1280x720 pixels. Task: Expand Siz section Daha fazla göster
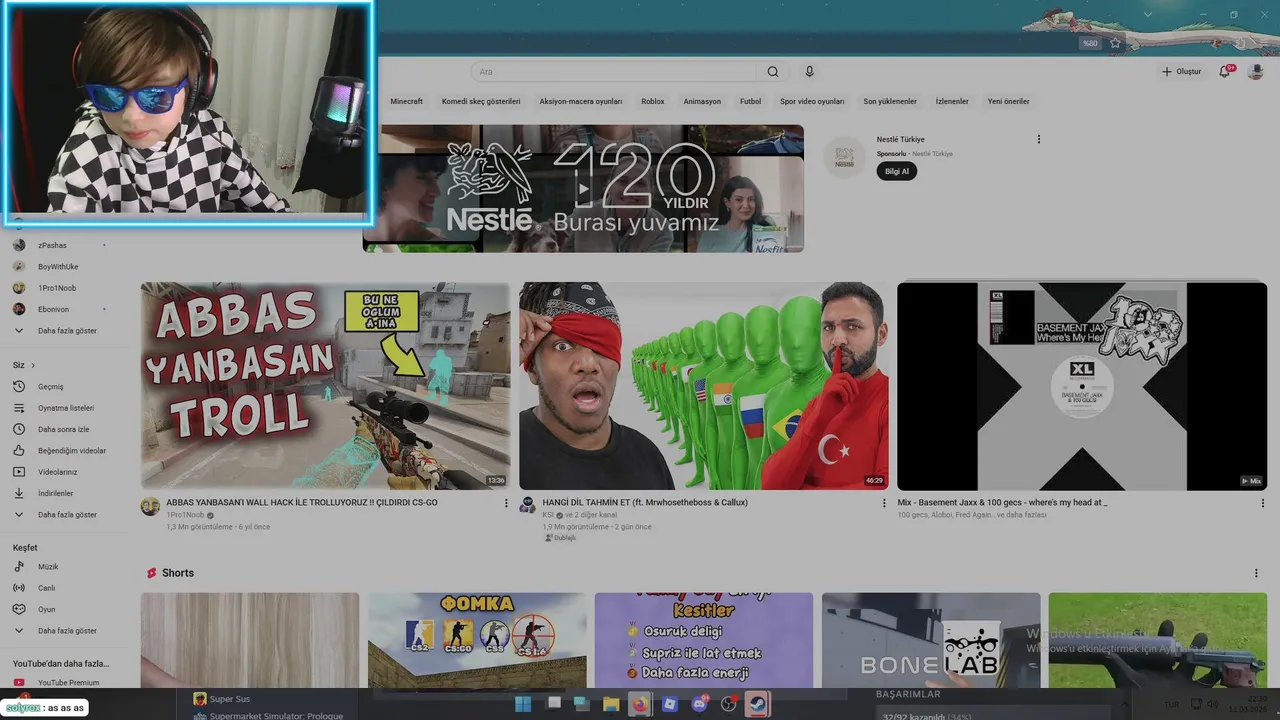65,514
